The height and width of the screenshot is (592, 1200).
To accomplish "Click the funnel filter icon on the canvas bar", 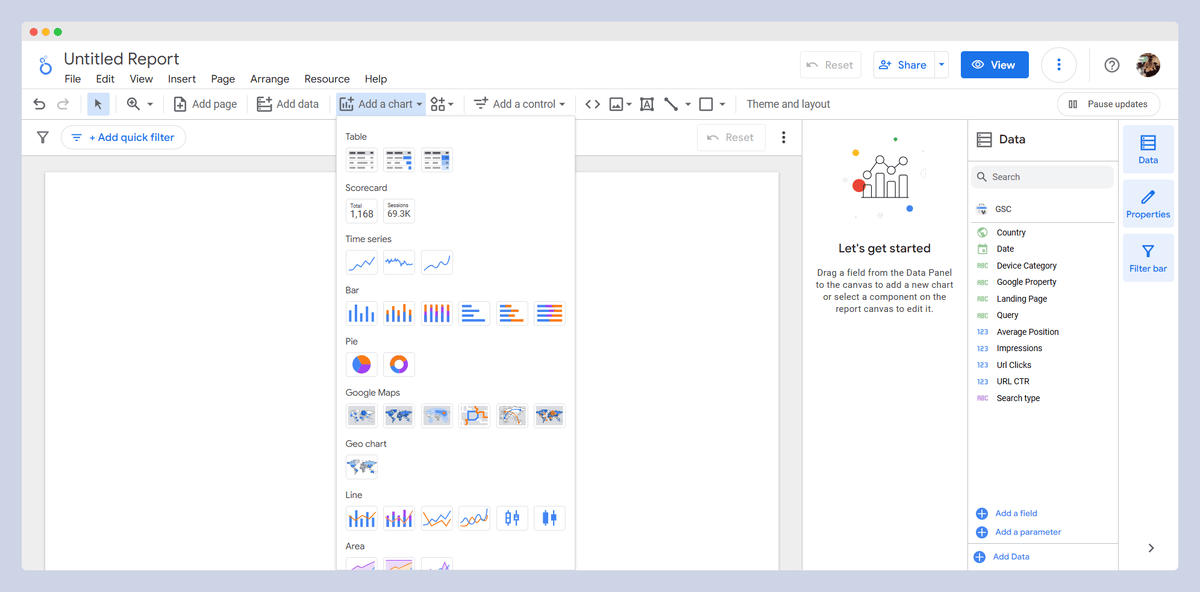I will [42, 138].
